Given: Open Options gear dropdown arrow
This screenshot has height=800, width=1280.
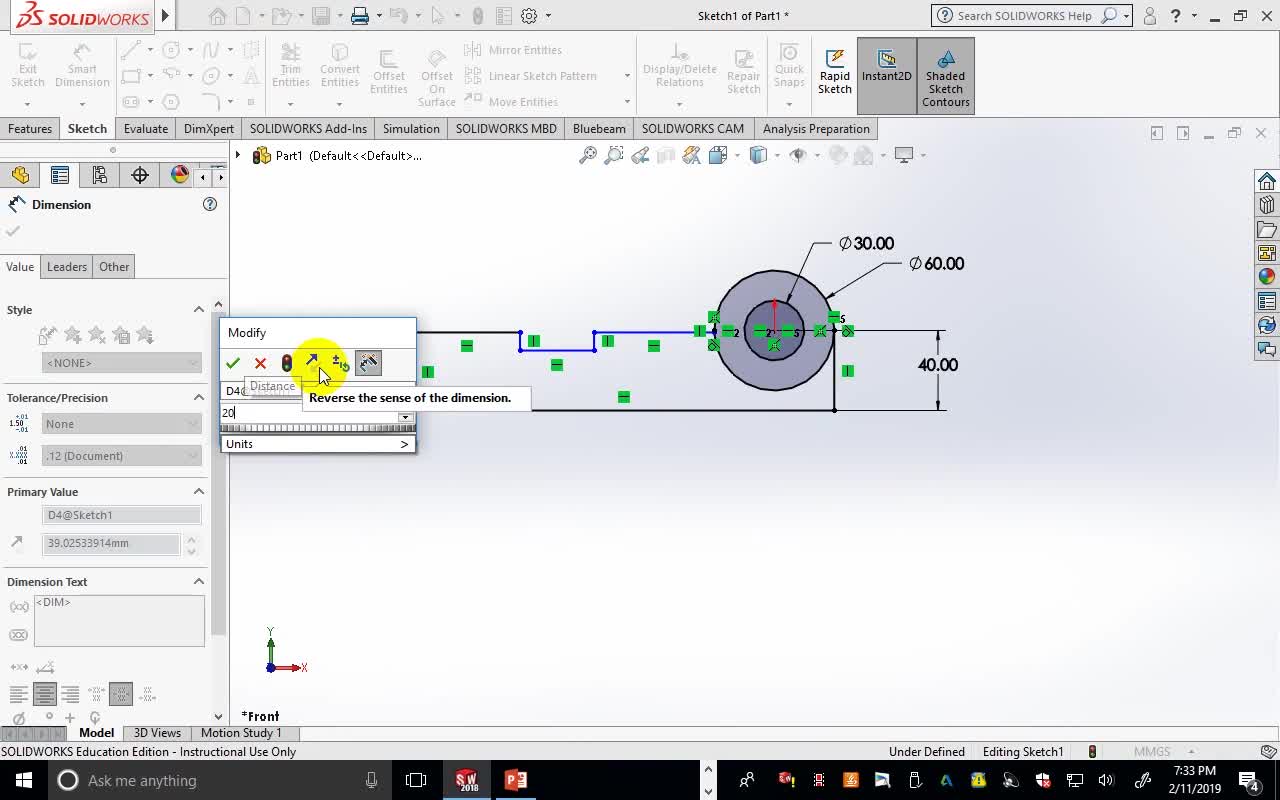Looking at the screenshot, I should pyautogui.click(x=547, y=16).
